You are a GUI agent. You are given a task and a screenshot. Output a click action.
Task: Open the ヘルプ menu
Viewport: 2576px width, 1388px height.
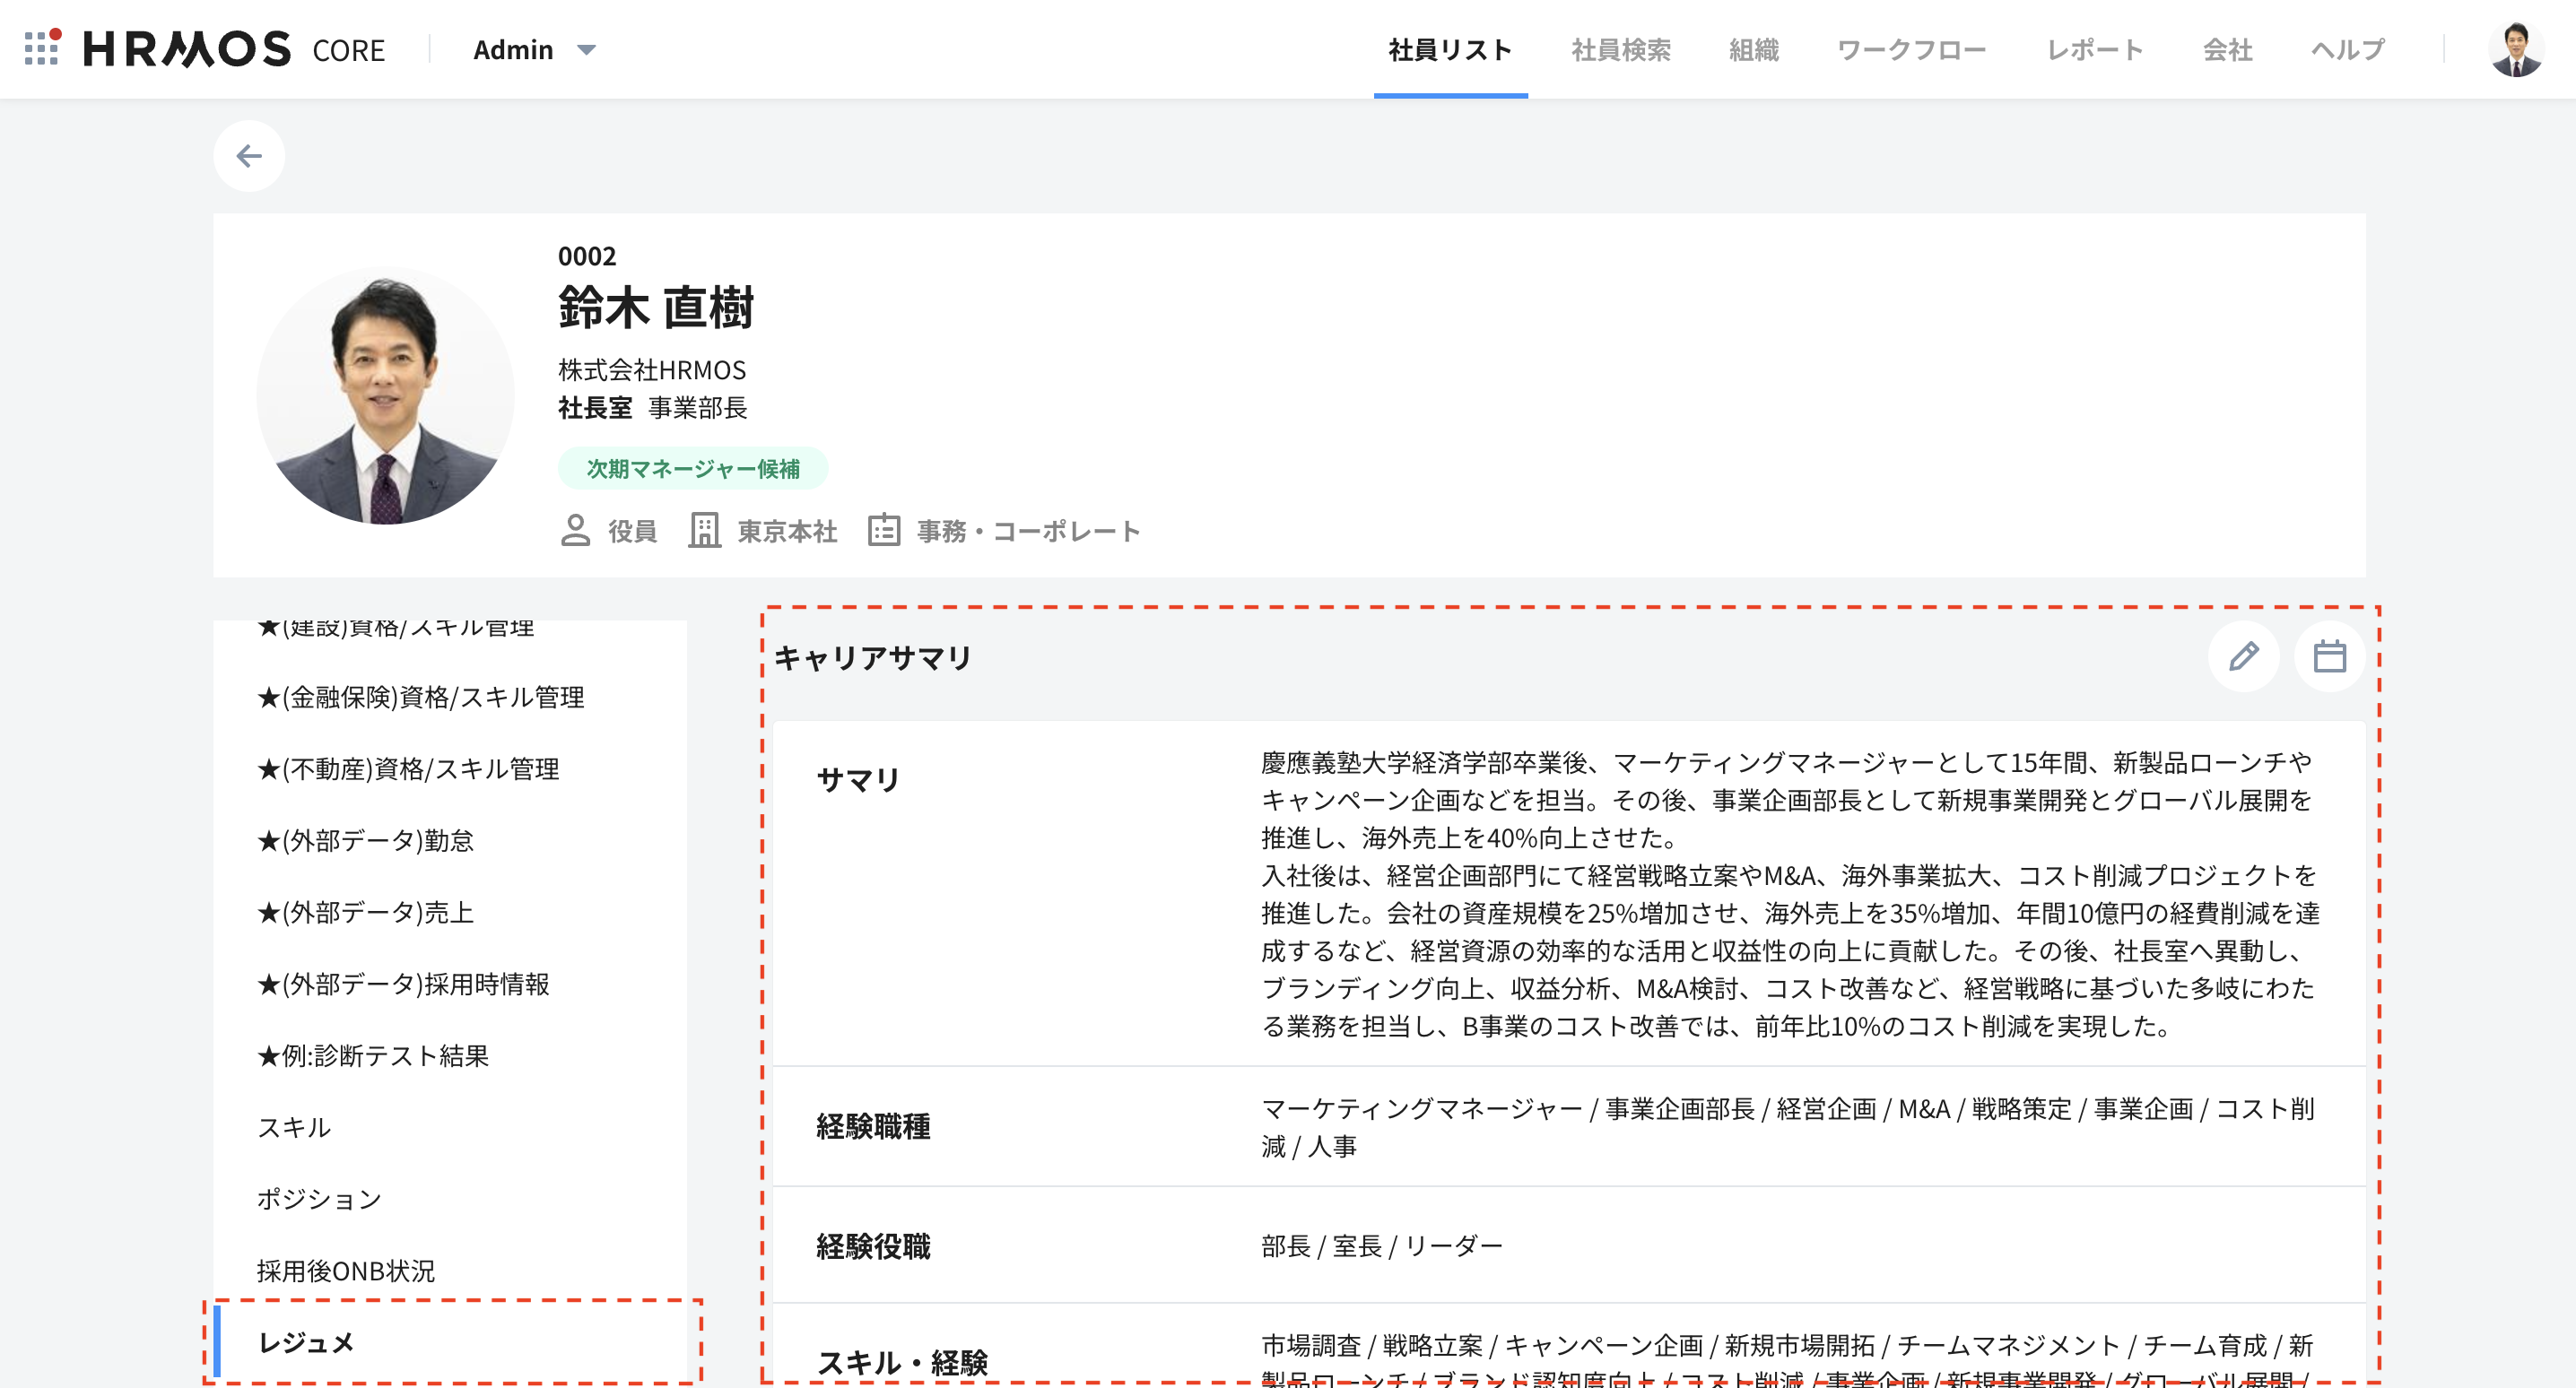(2349, 49)
